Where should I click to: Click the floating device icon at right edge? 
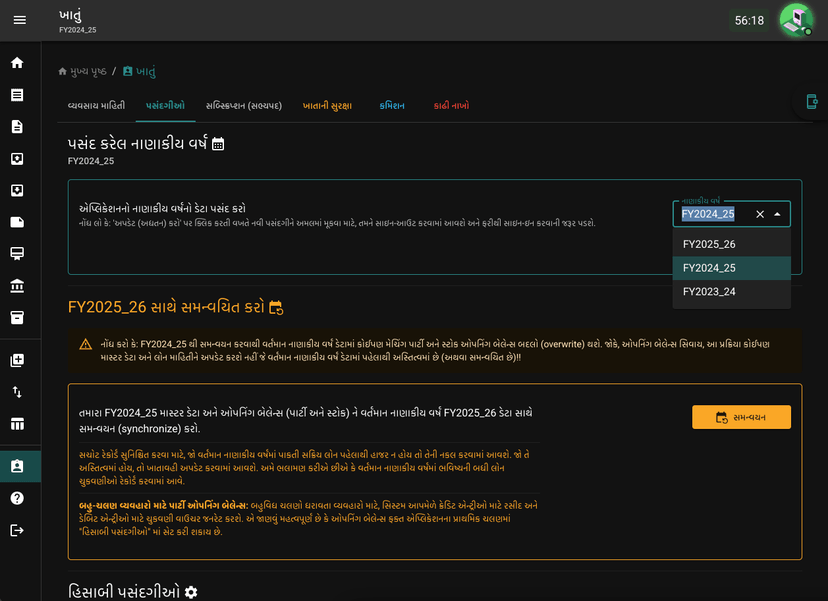click(812, 101)
